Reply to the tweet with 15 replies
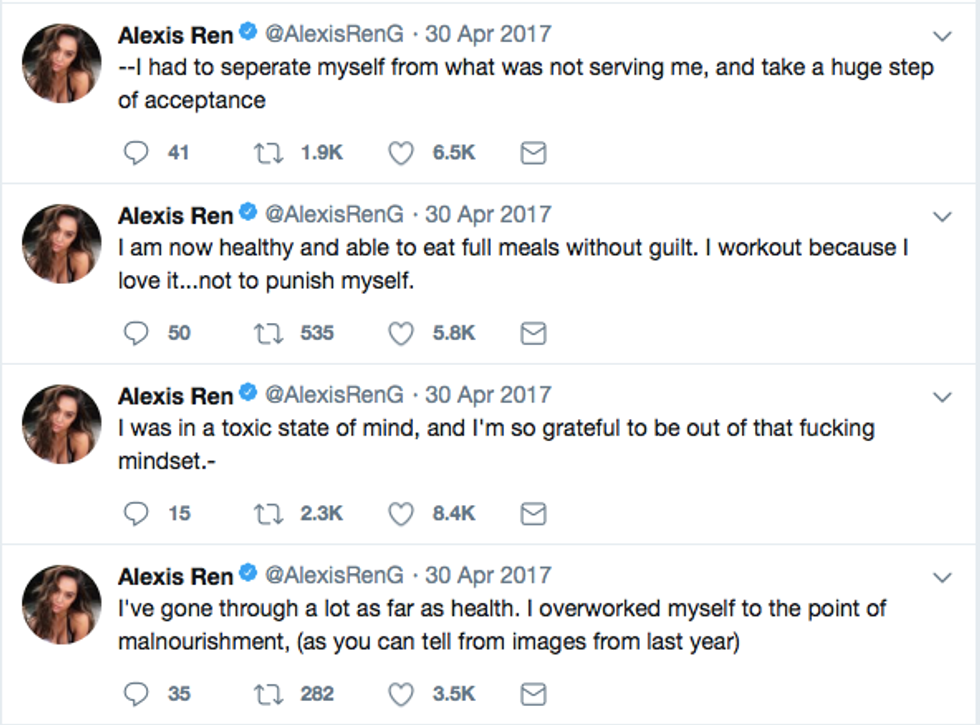The height and width of the screenshot is (725, 980). pyautogui.click(x=136, y=513)
